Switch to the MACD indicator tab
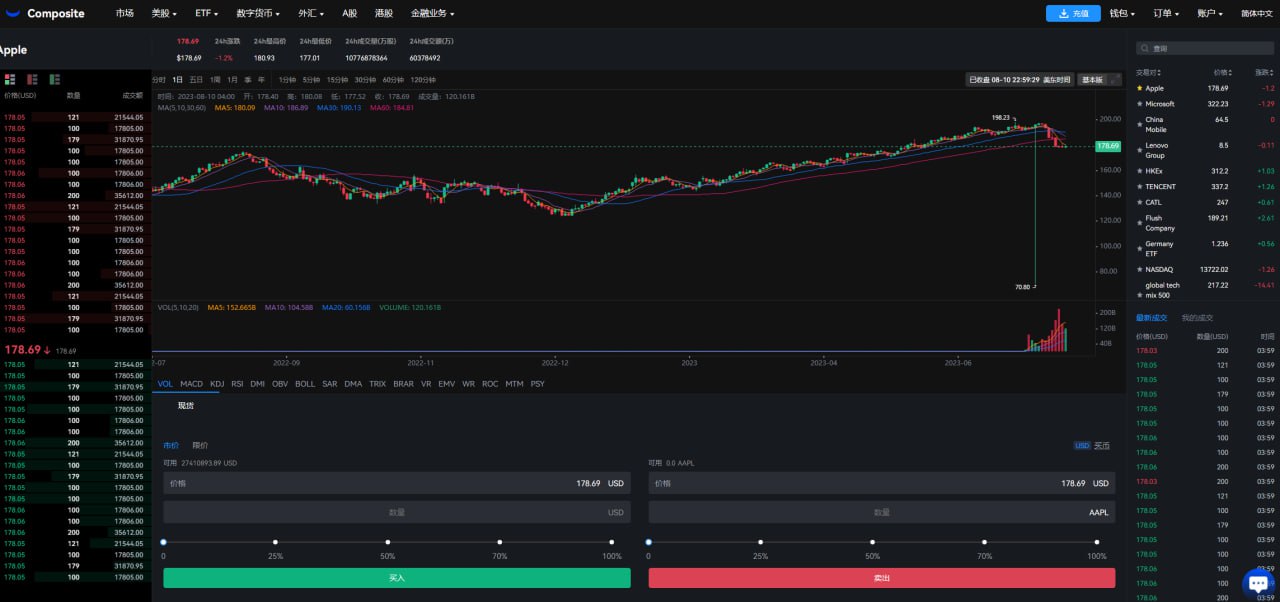 click(x=191, y=384)
